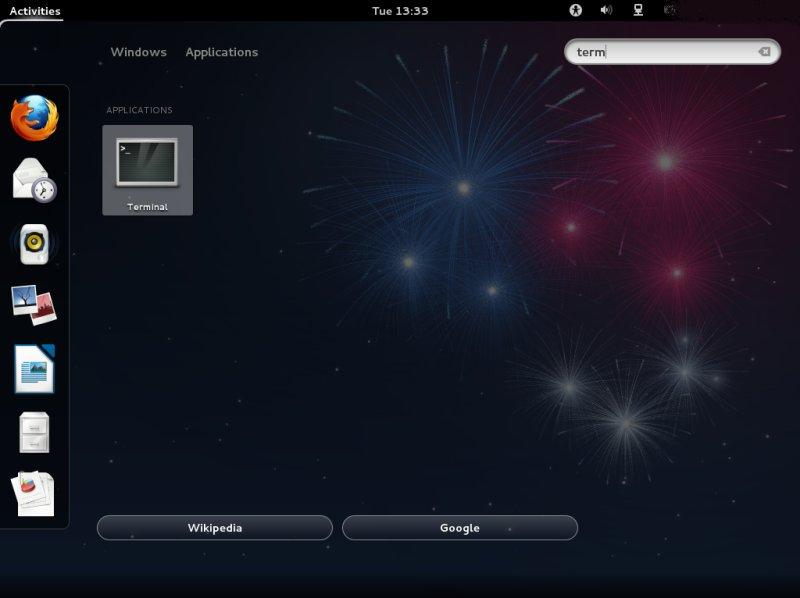Viewport: 800px width, 598px height.
Task: Open the volume control menu
Action: pos(606,11)
